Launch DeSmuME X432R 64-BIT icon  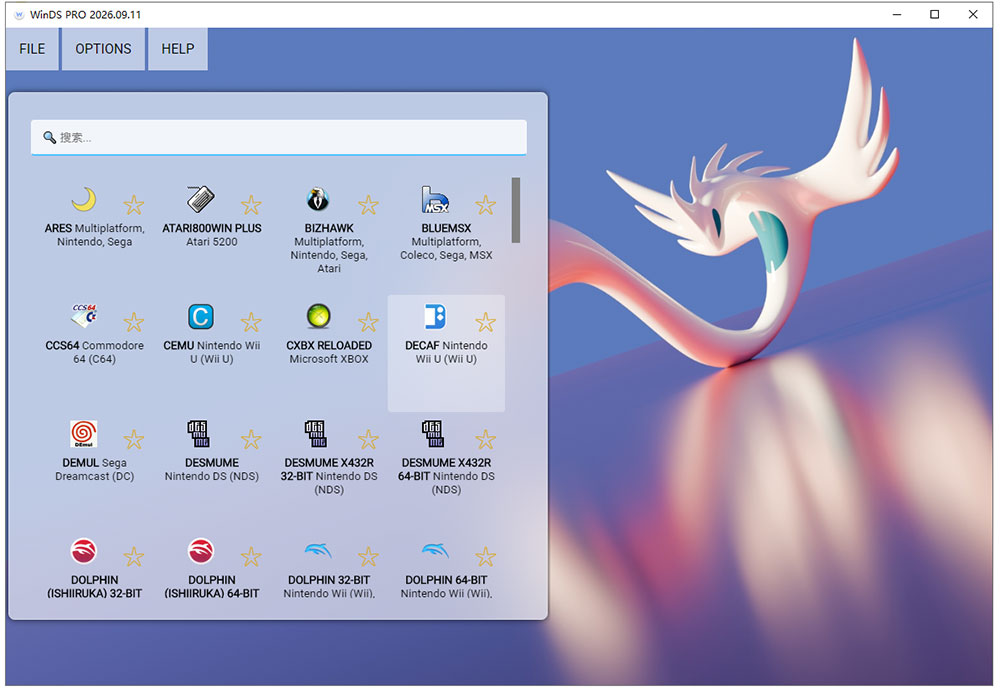[433, 434]
